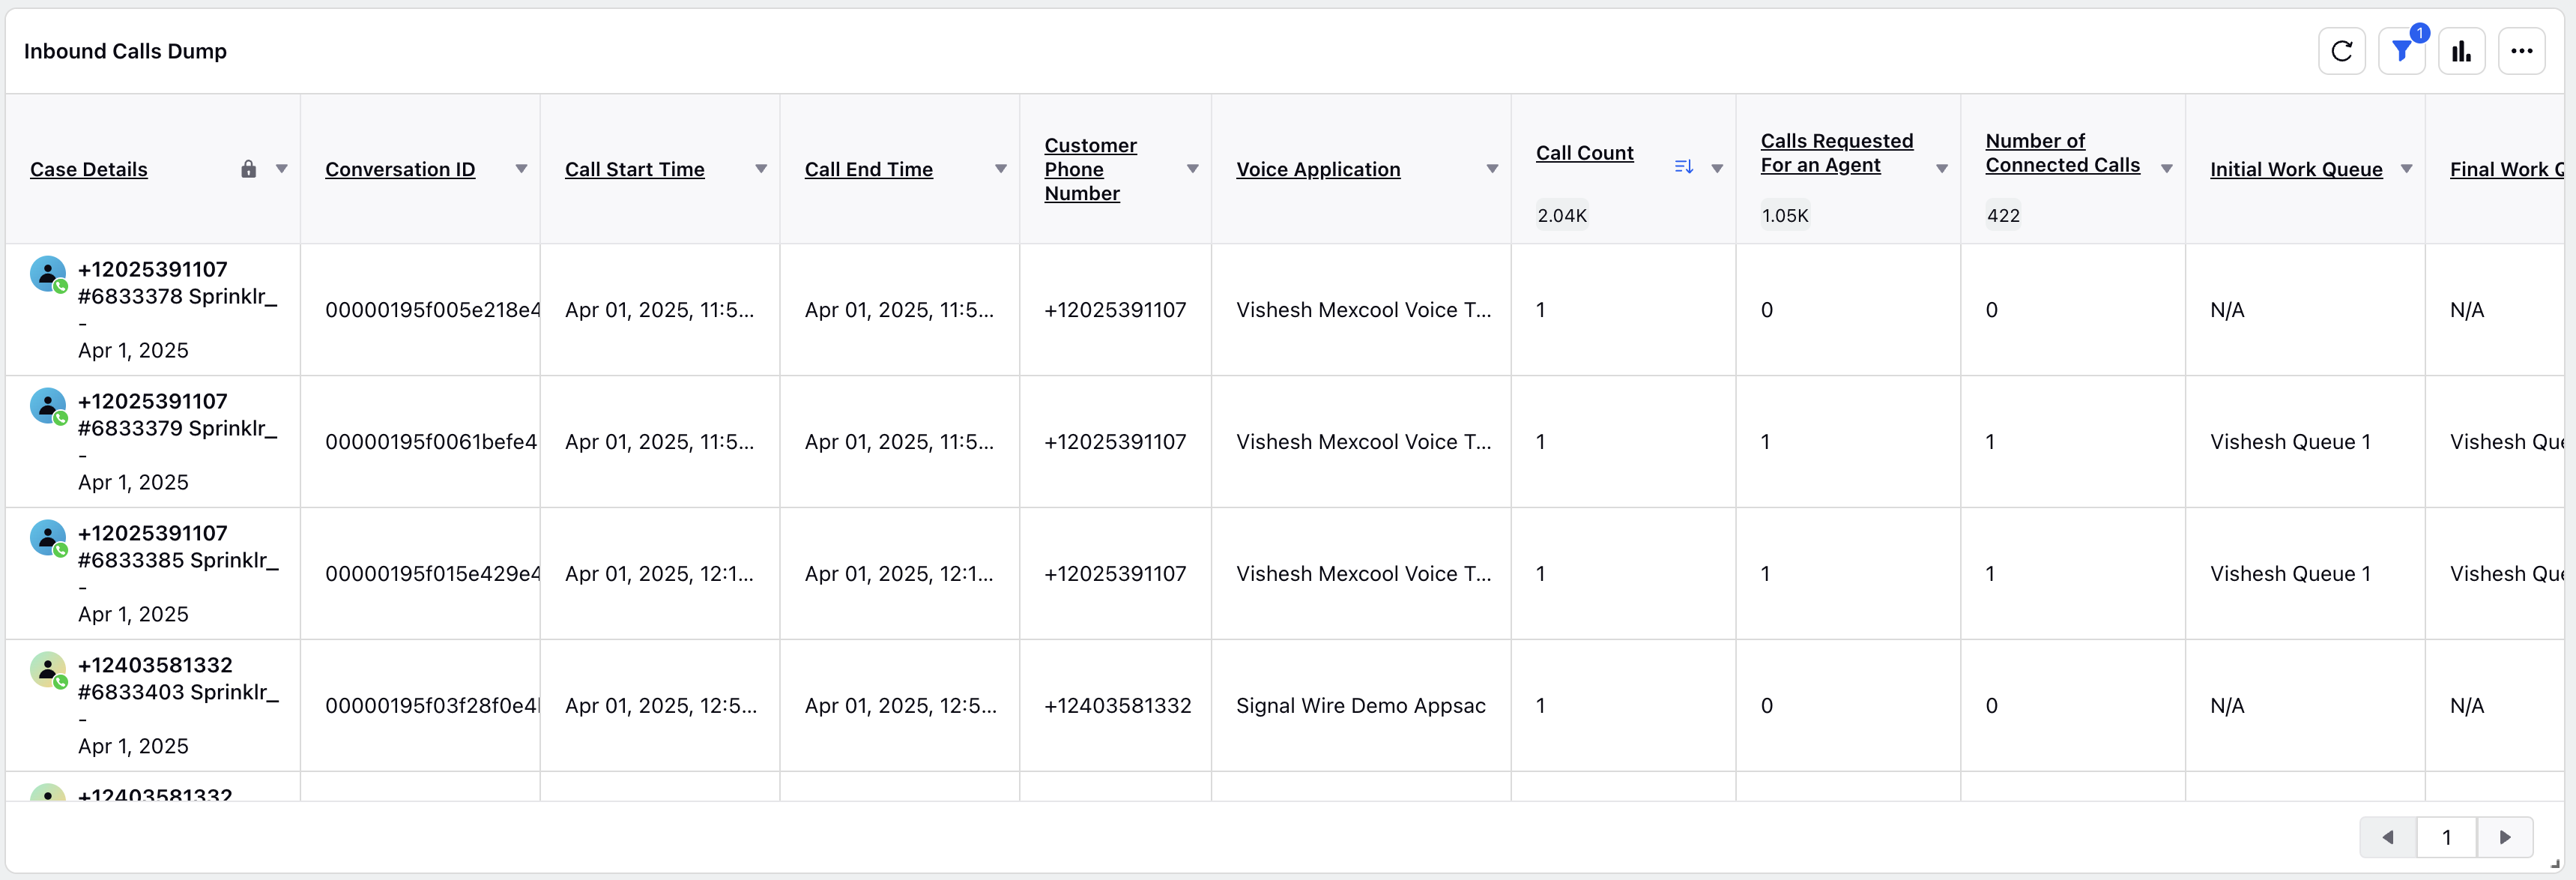Select conversation ID 00000195f0061befe4
The width and height of the screenshot is (2576, 880).
pos(431,442)
